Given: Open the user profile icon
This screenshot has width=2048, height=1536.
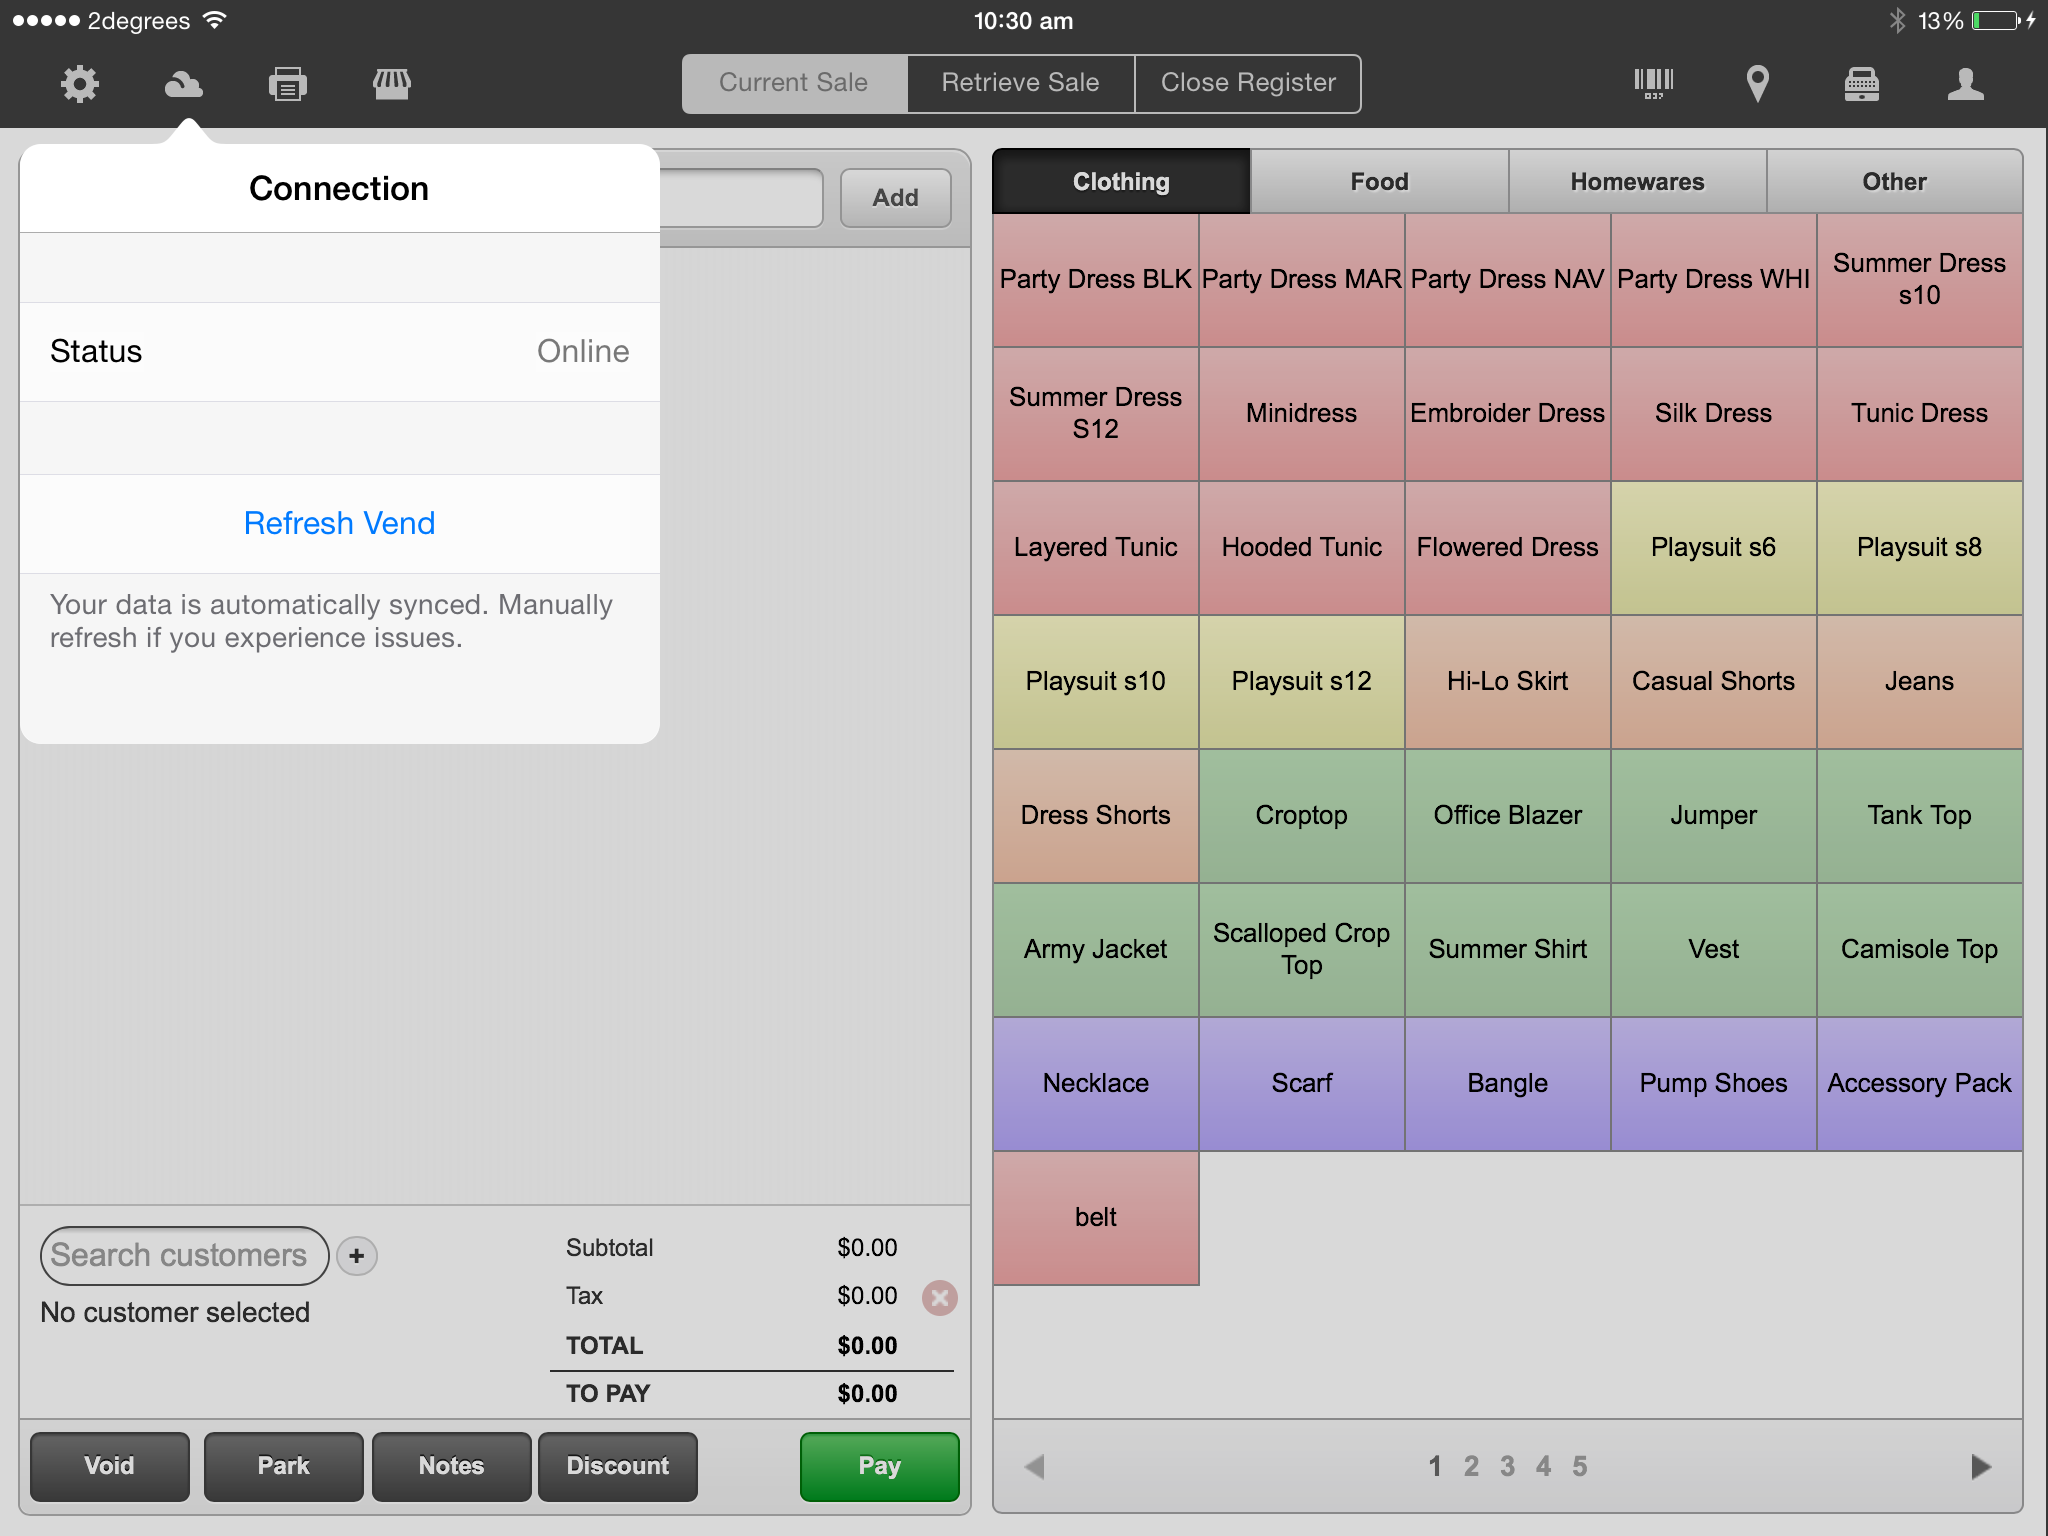Looking at the screenshot, I should click(x=1966, y=84).
